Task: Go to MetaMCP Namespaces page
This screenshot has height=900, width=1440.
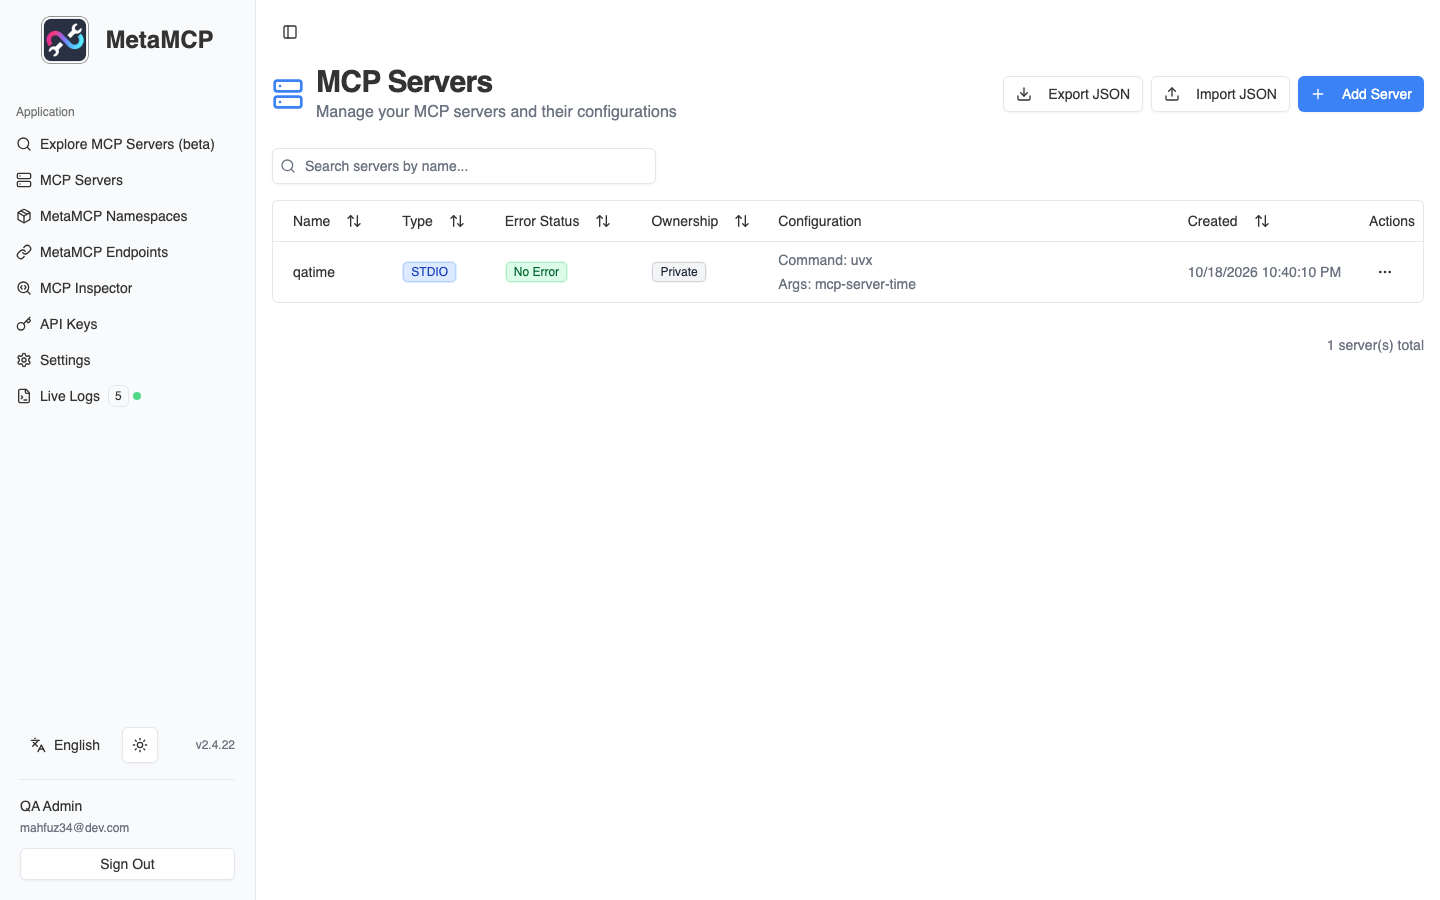Action: [127, 216]
